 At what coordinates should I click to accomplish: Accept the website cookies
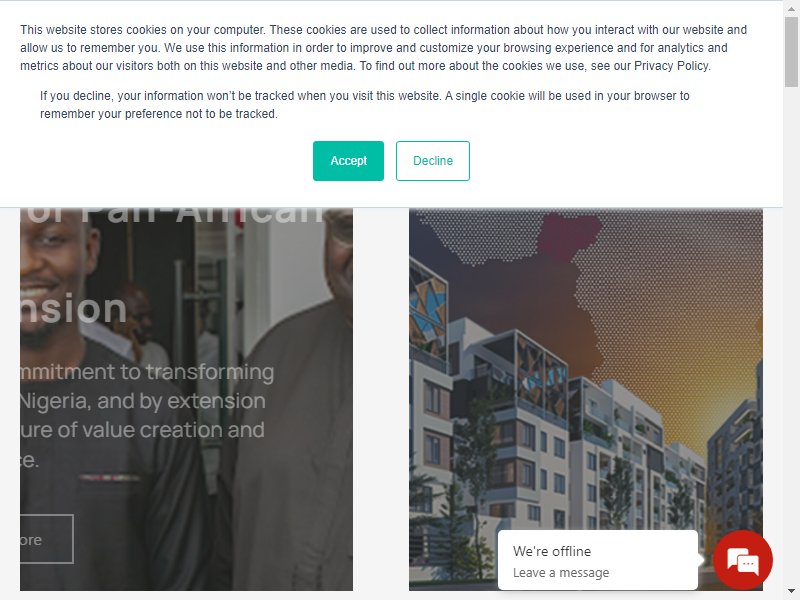pos(348,161)
